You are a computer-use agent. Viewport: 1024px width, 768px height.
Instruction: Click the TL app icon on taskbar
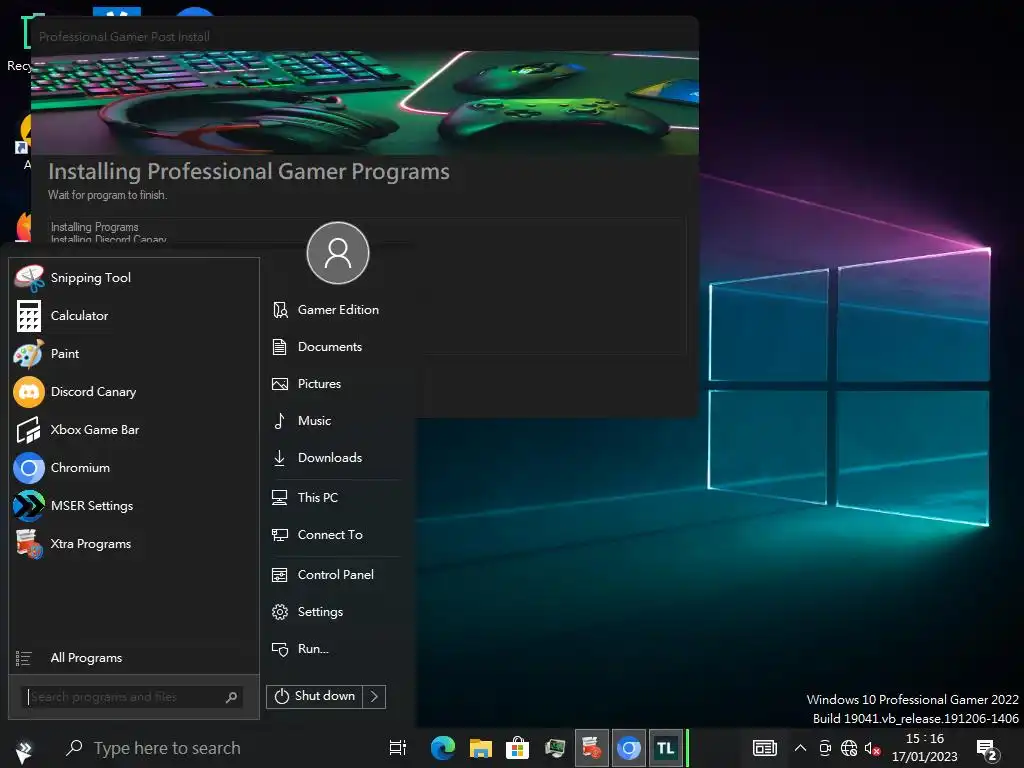(x=665, y=748)
